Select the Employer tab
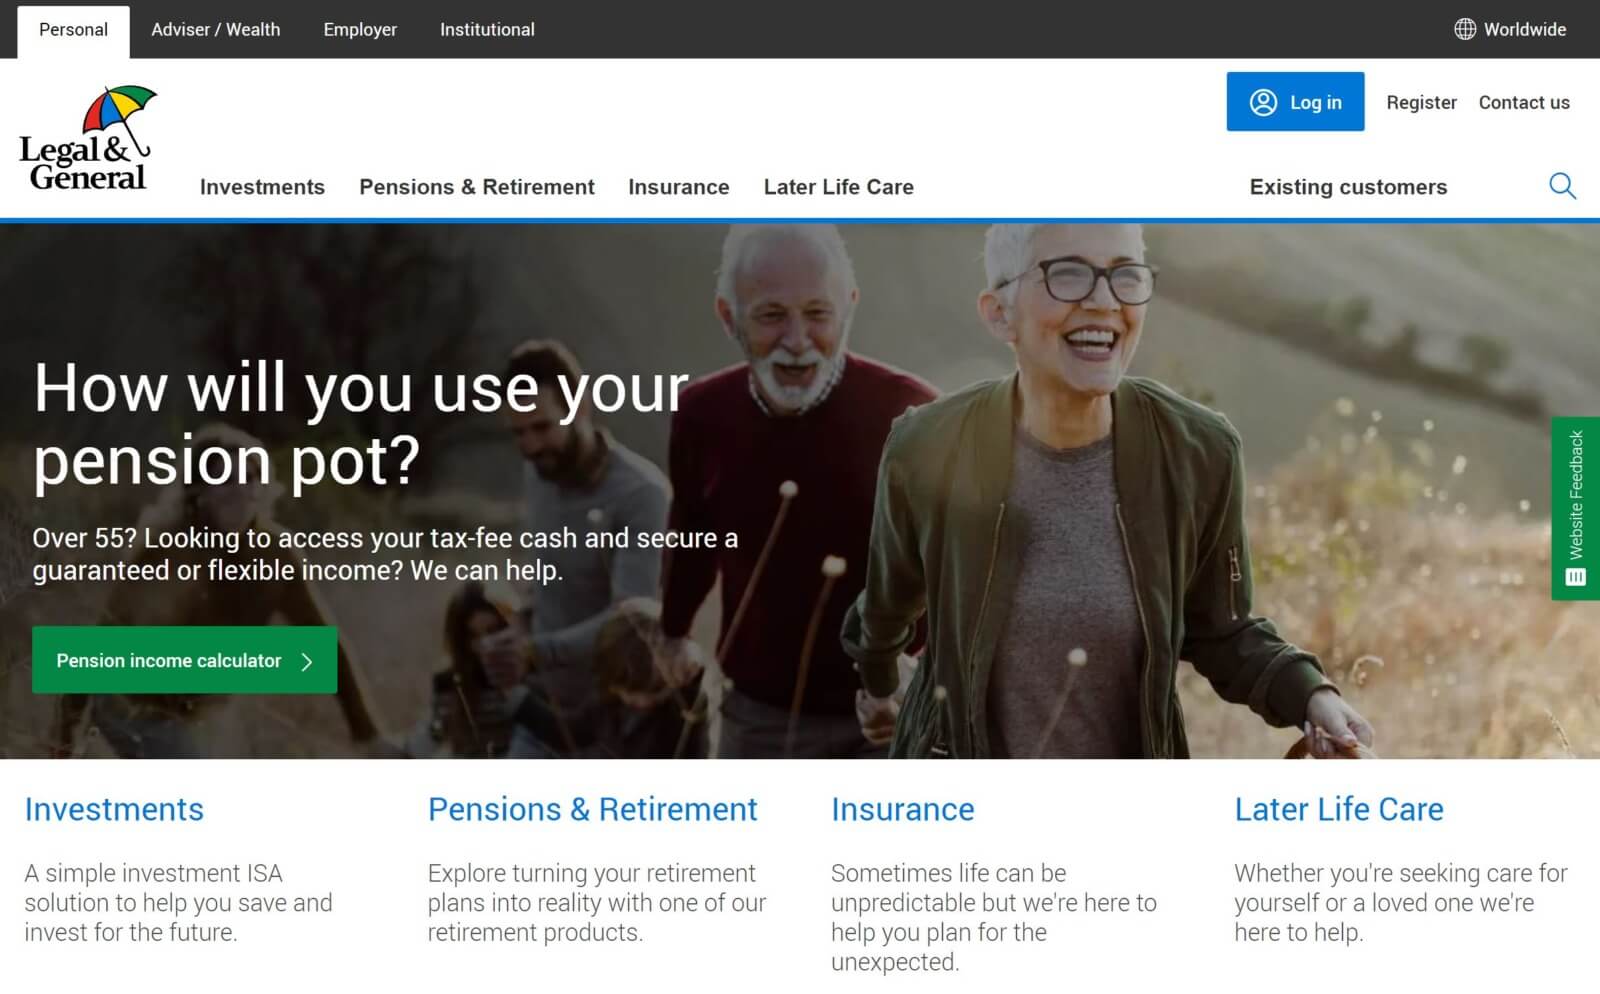 coord(360,30)
